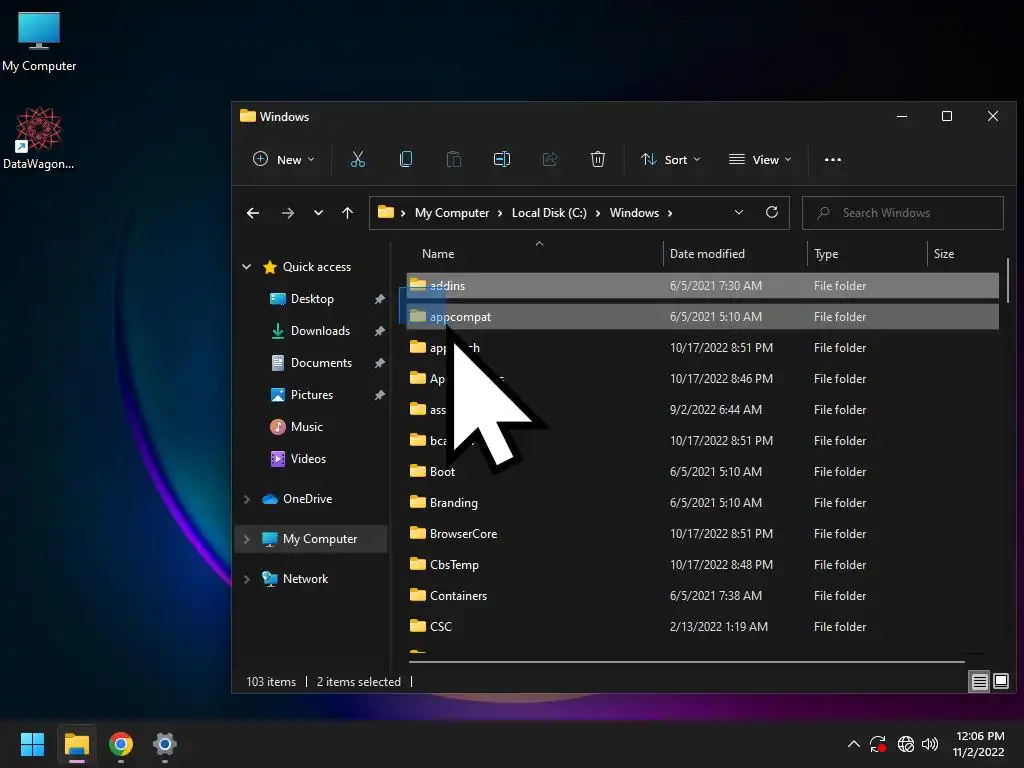The height and width of the screenshot is (768, 1024).
Task: Click the Cut scissors icon
Action: coord(358,159)
